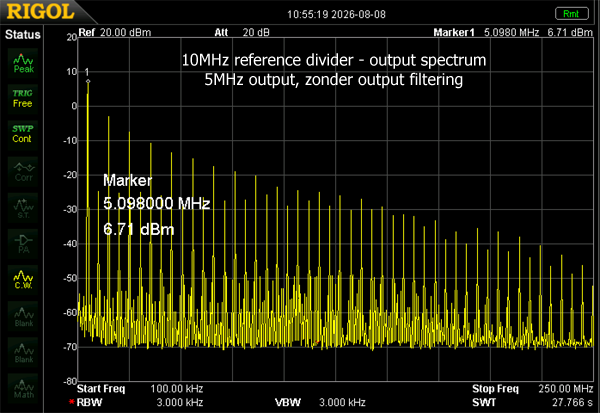The width and height of the screenshot is (600, 413).
Task: Click the Marker1 5.0980 MHz readout
Action: [x=486, y=33]
